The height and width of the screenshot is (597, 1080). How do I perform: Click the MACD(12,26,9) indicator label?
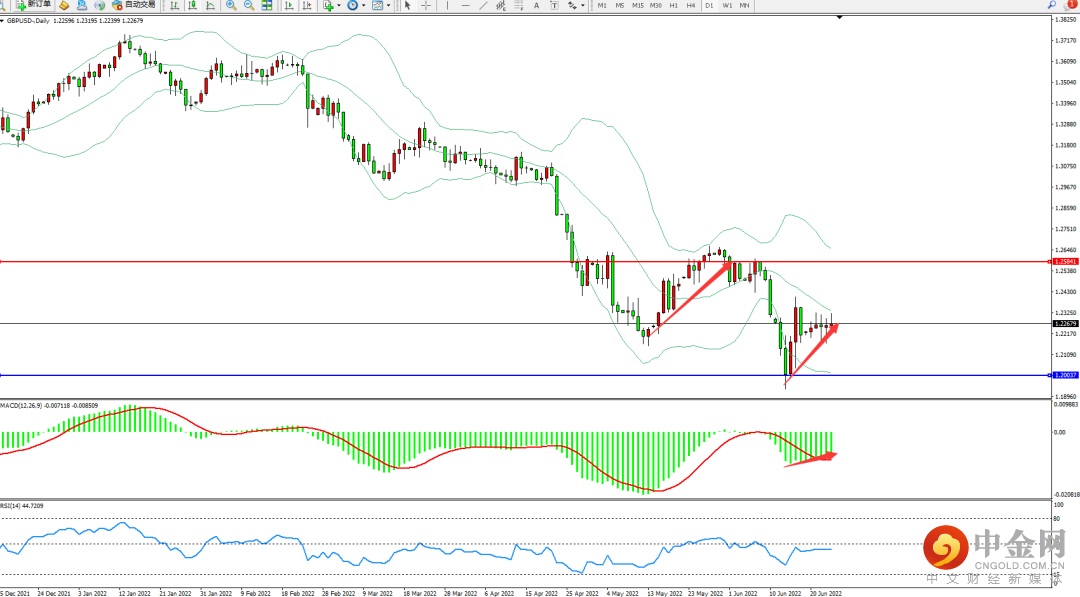click(x=49, y=406)
